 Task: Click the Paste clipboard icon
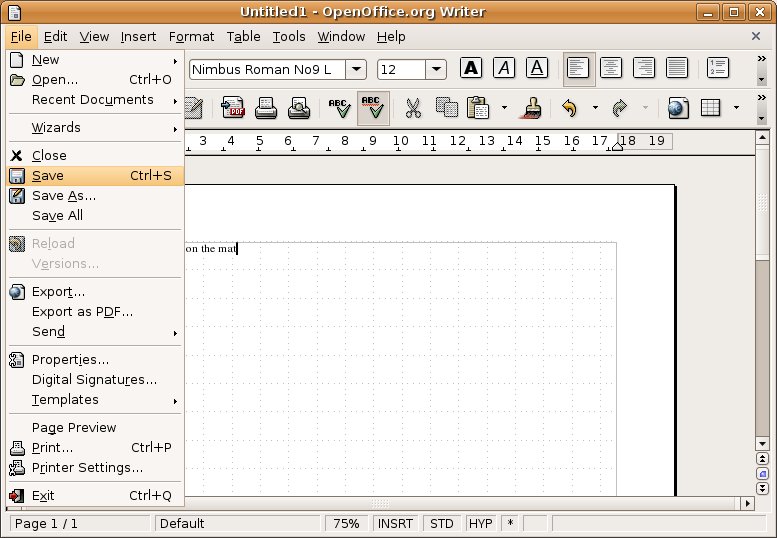pyautogui.click(x=478, y=108)
